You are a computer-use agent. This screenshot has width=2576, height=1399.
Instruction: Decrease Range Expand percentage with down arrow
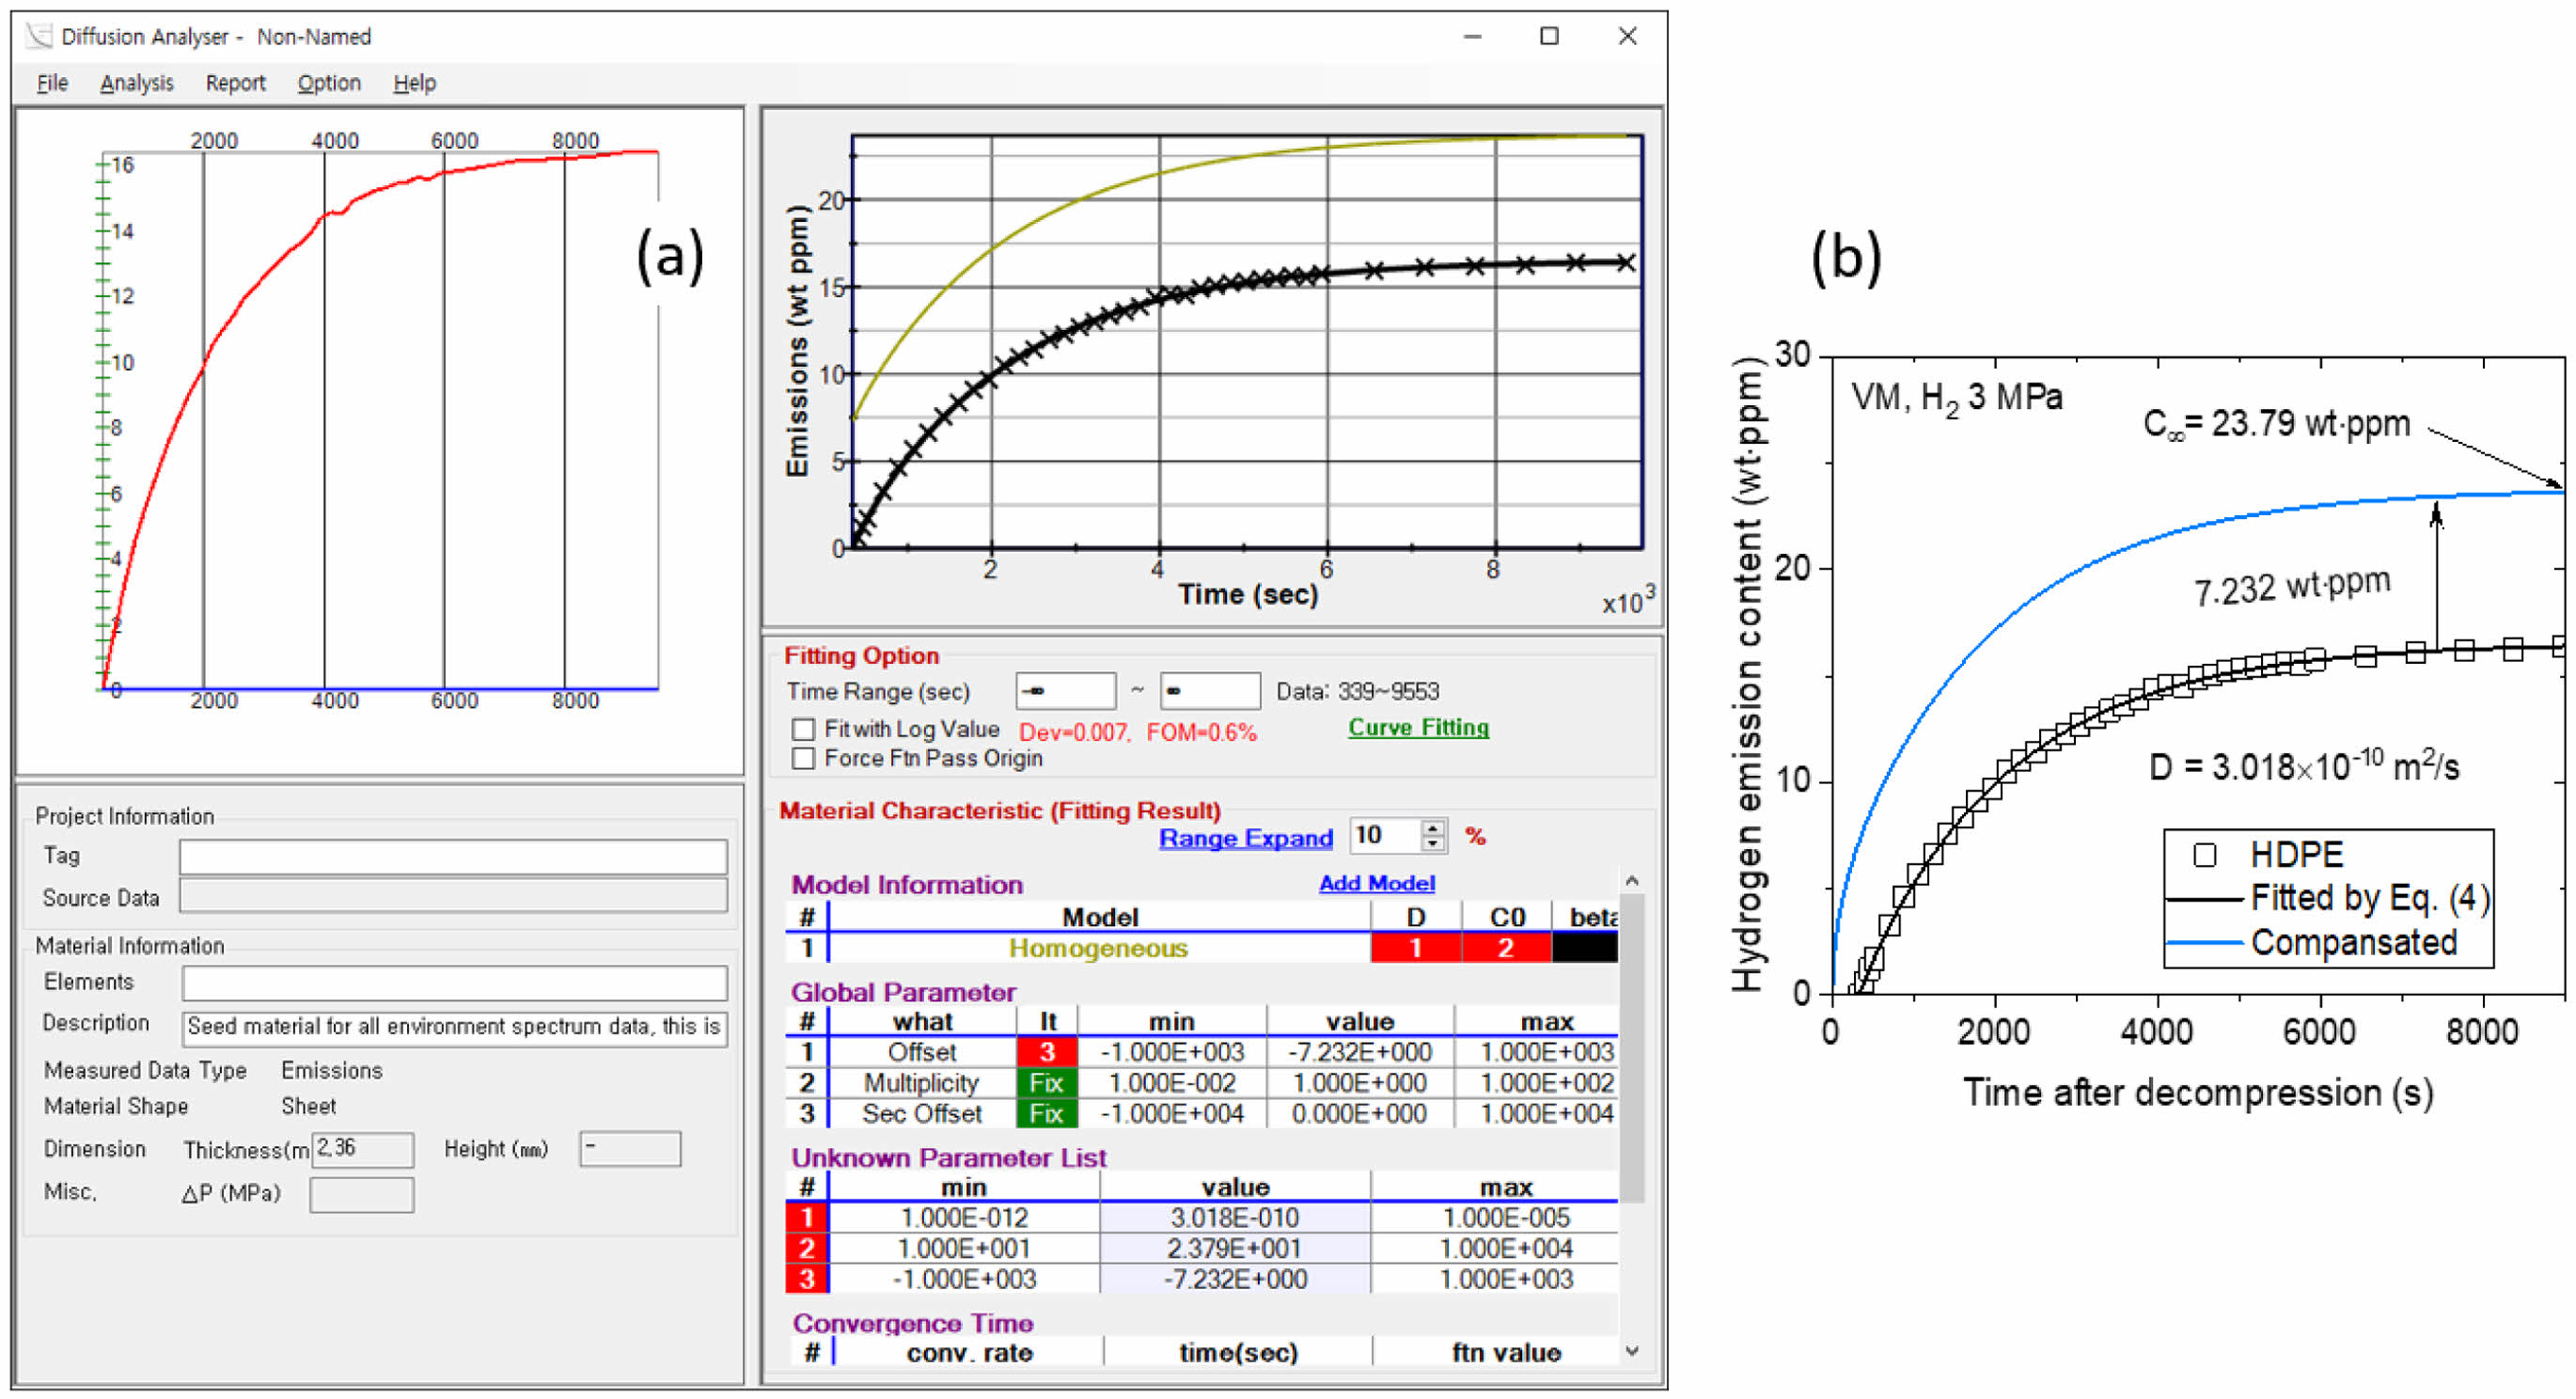pyautogui.click(x=1433, y=843)
